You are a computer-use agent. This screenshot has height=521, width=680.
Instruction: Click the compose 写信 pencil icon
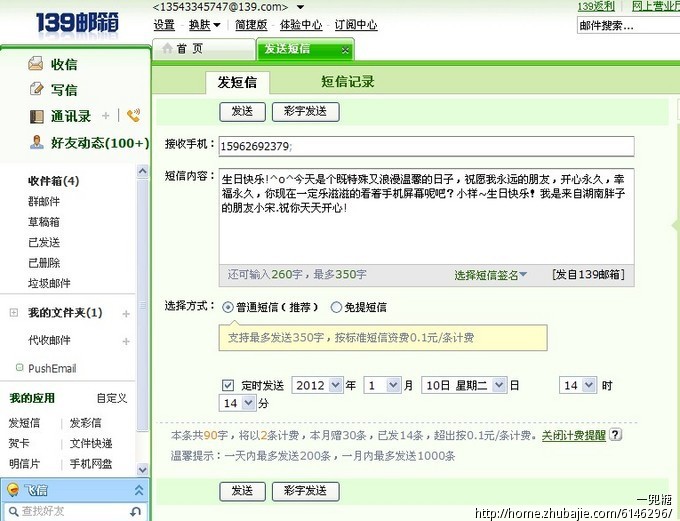pyautogui.click(x=36, y=89)
